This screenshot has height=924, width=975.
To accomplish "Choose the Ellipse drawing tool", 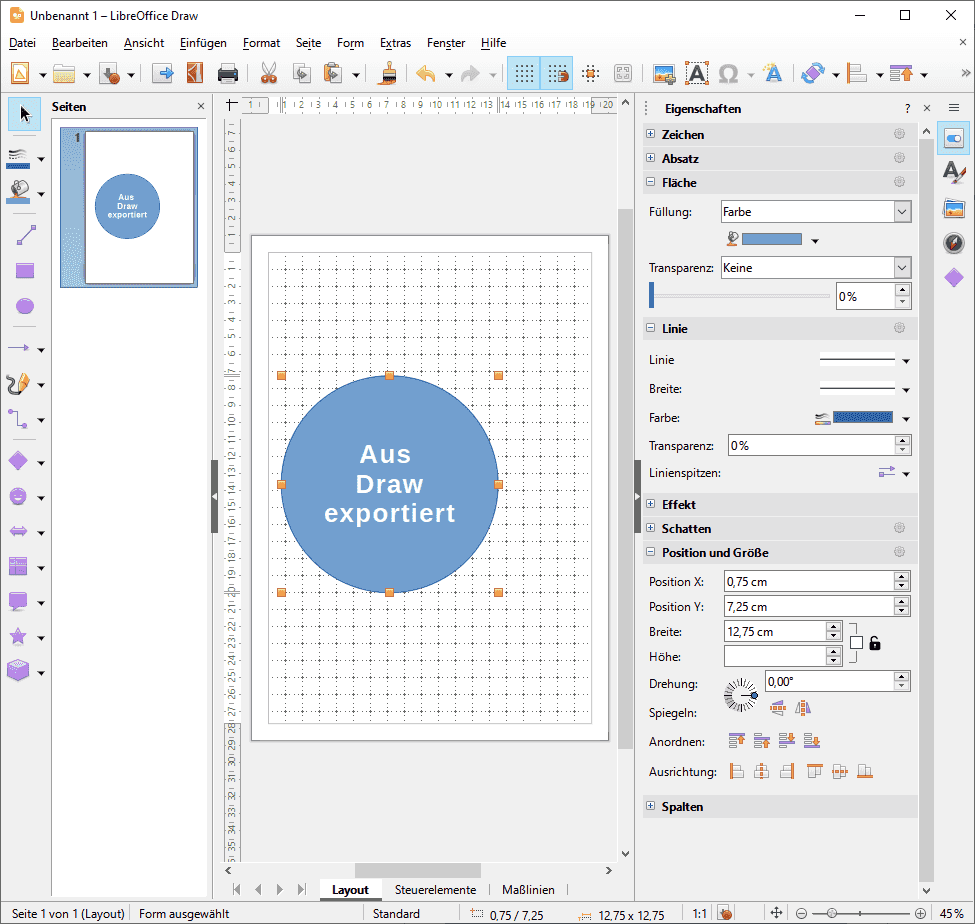I will click(x=25, y=306).
